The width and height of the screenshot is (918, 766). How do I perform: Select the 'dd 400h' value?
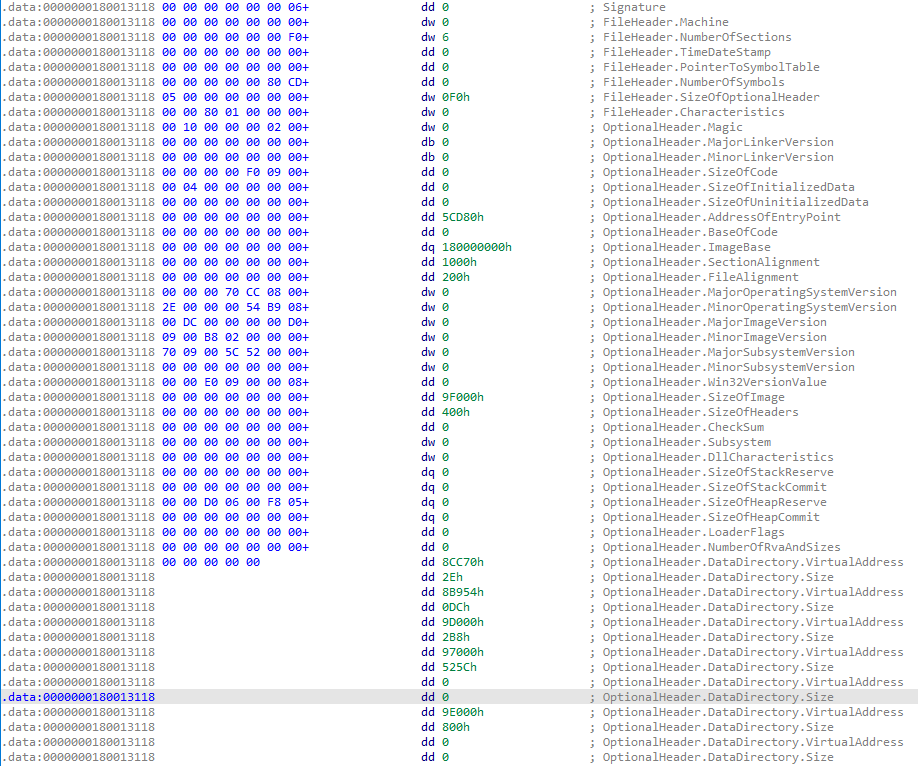pyautogui.click(x=446, y=412)
